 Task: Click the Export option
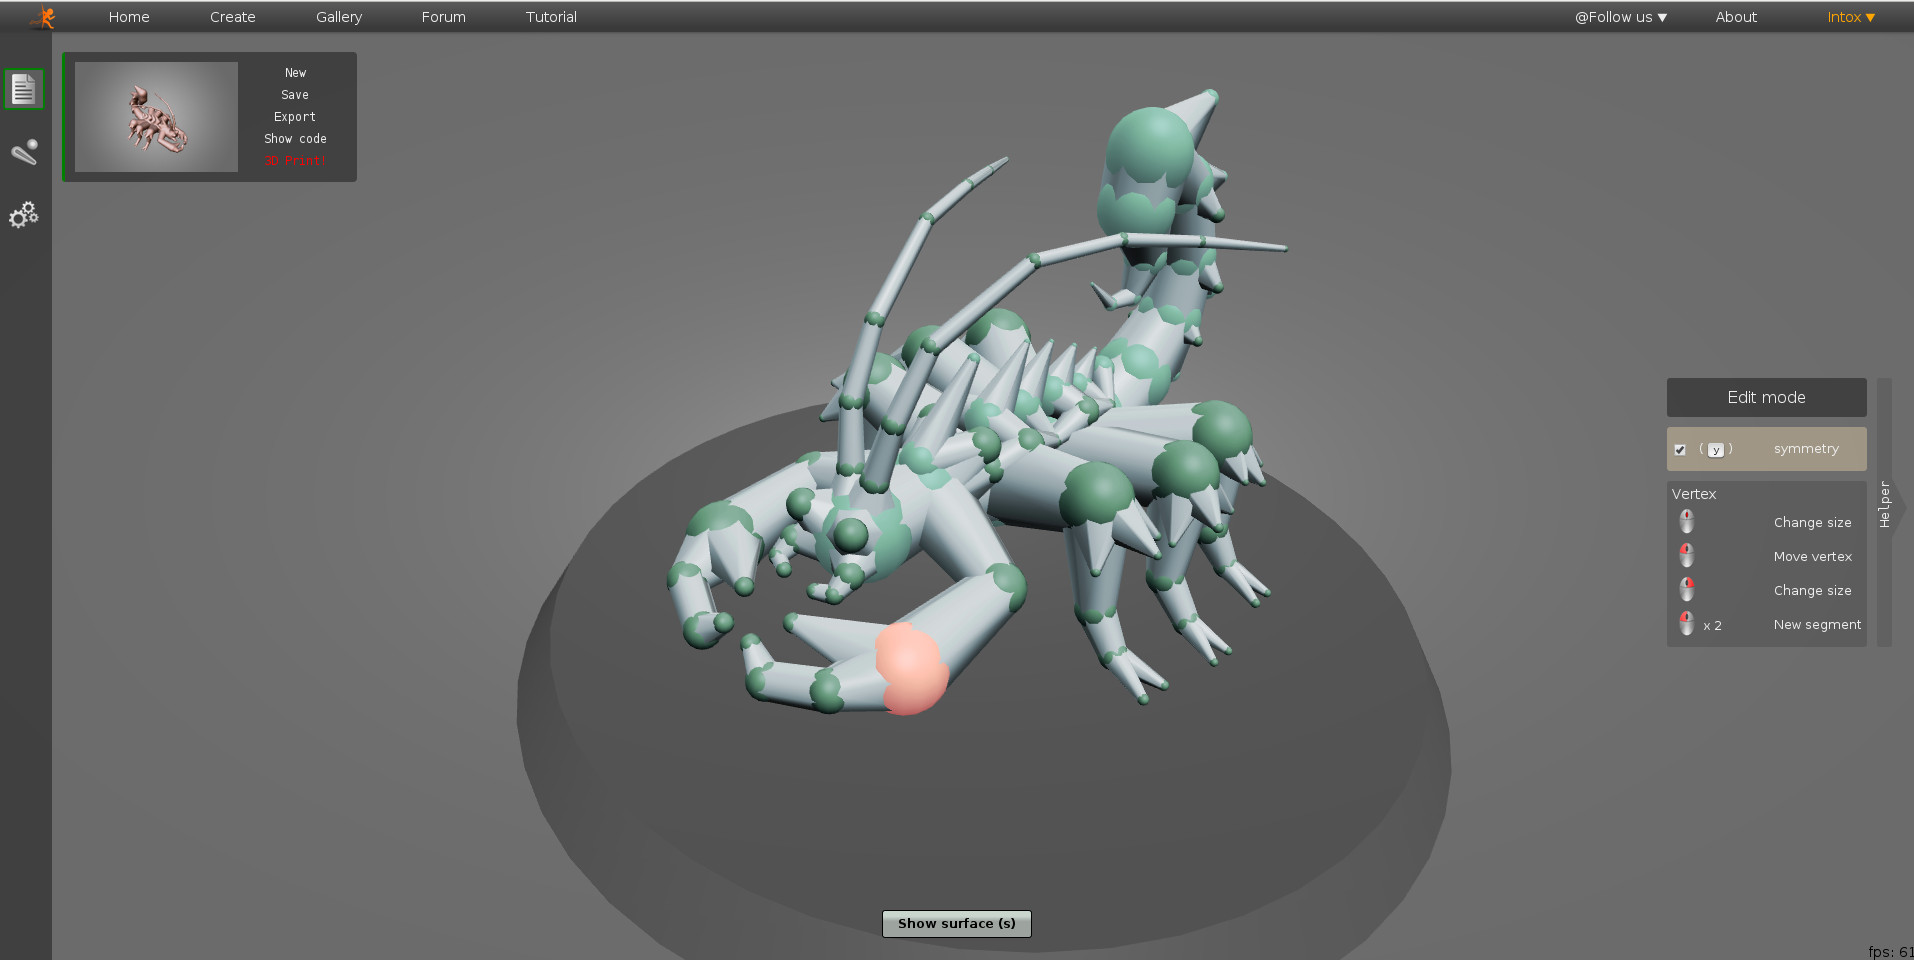tap(295, 117)
